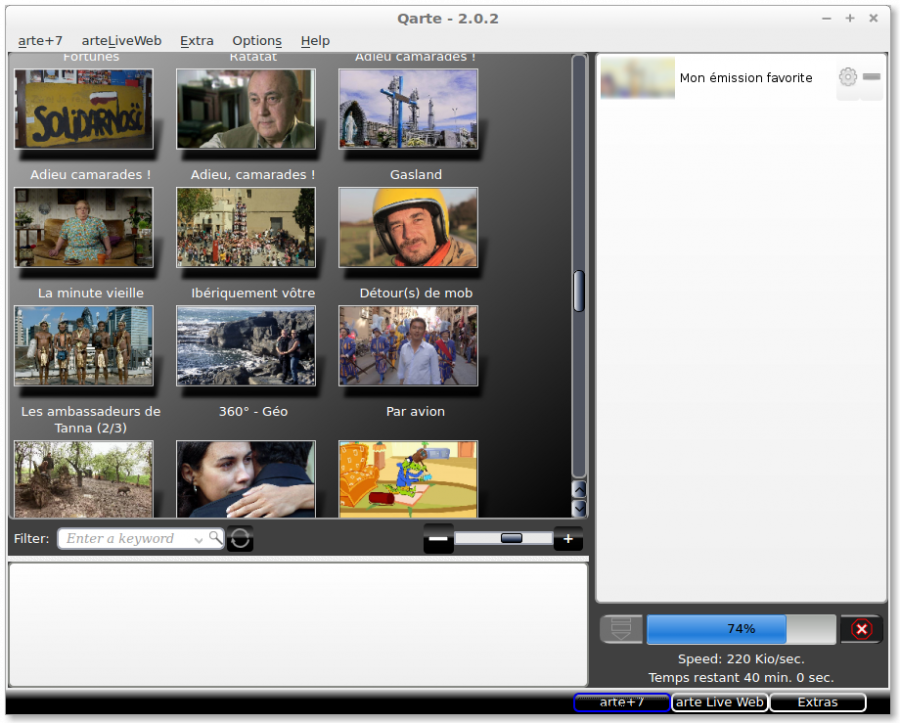The image size is (900, 723).
Task: Click the Speed: 220 Kio/sec. text
Action: pos(741,659)
